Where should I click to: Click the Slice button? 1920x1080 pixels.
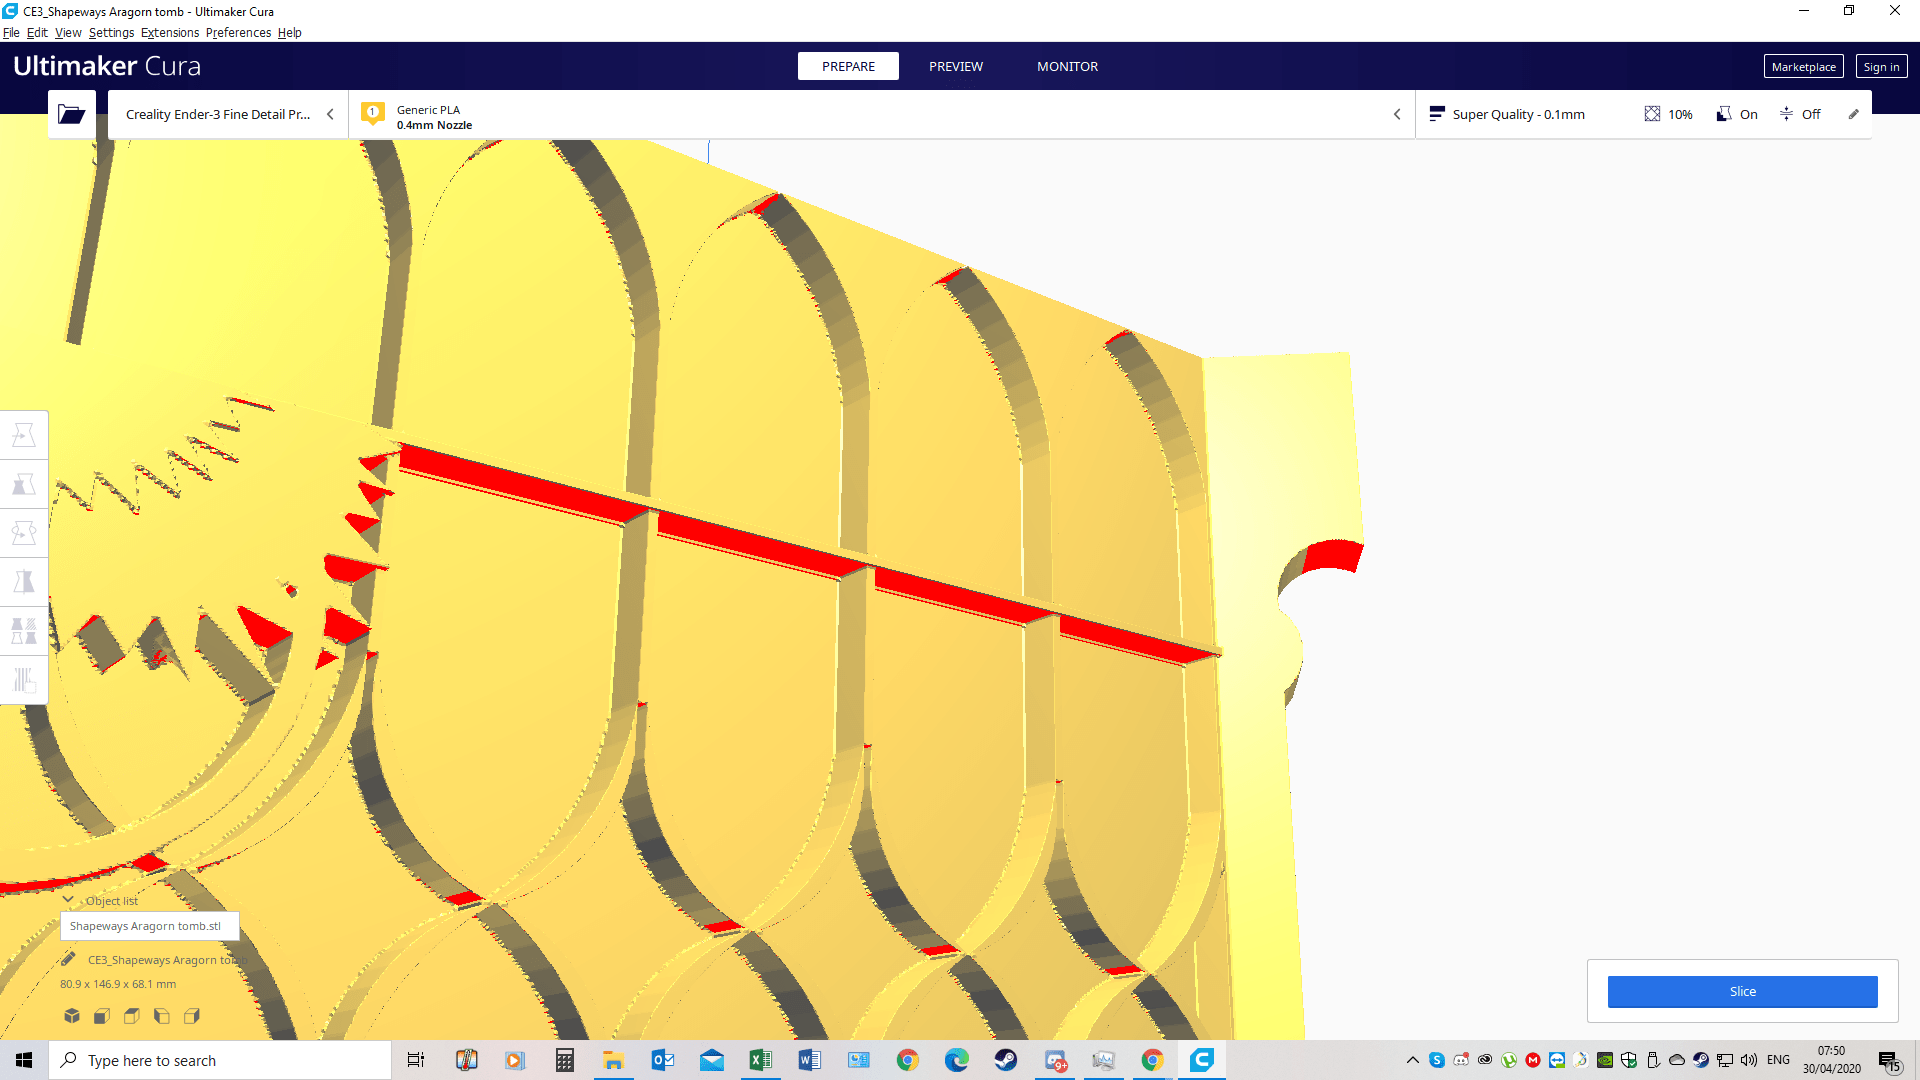pos(1741,991)
